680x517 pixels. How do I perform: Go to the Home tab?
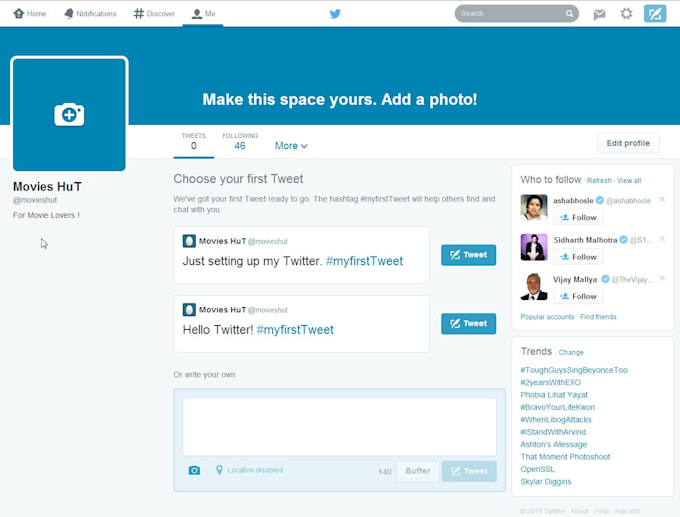29,13
